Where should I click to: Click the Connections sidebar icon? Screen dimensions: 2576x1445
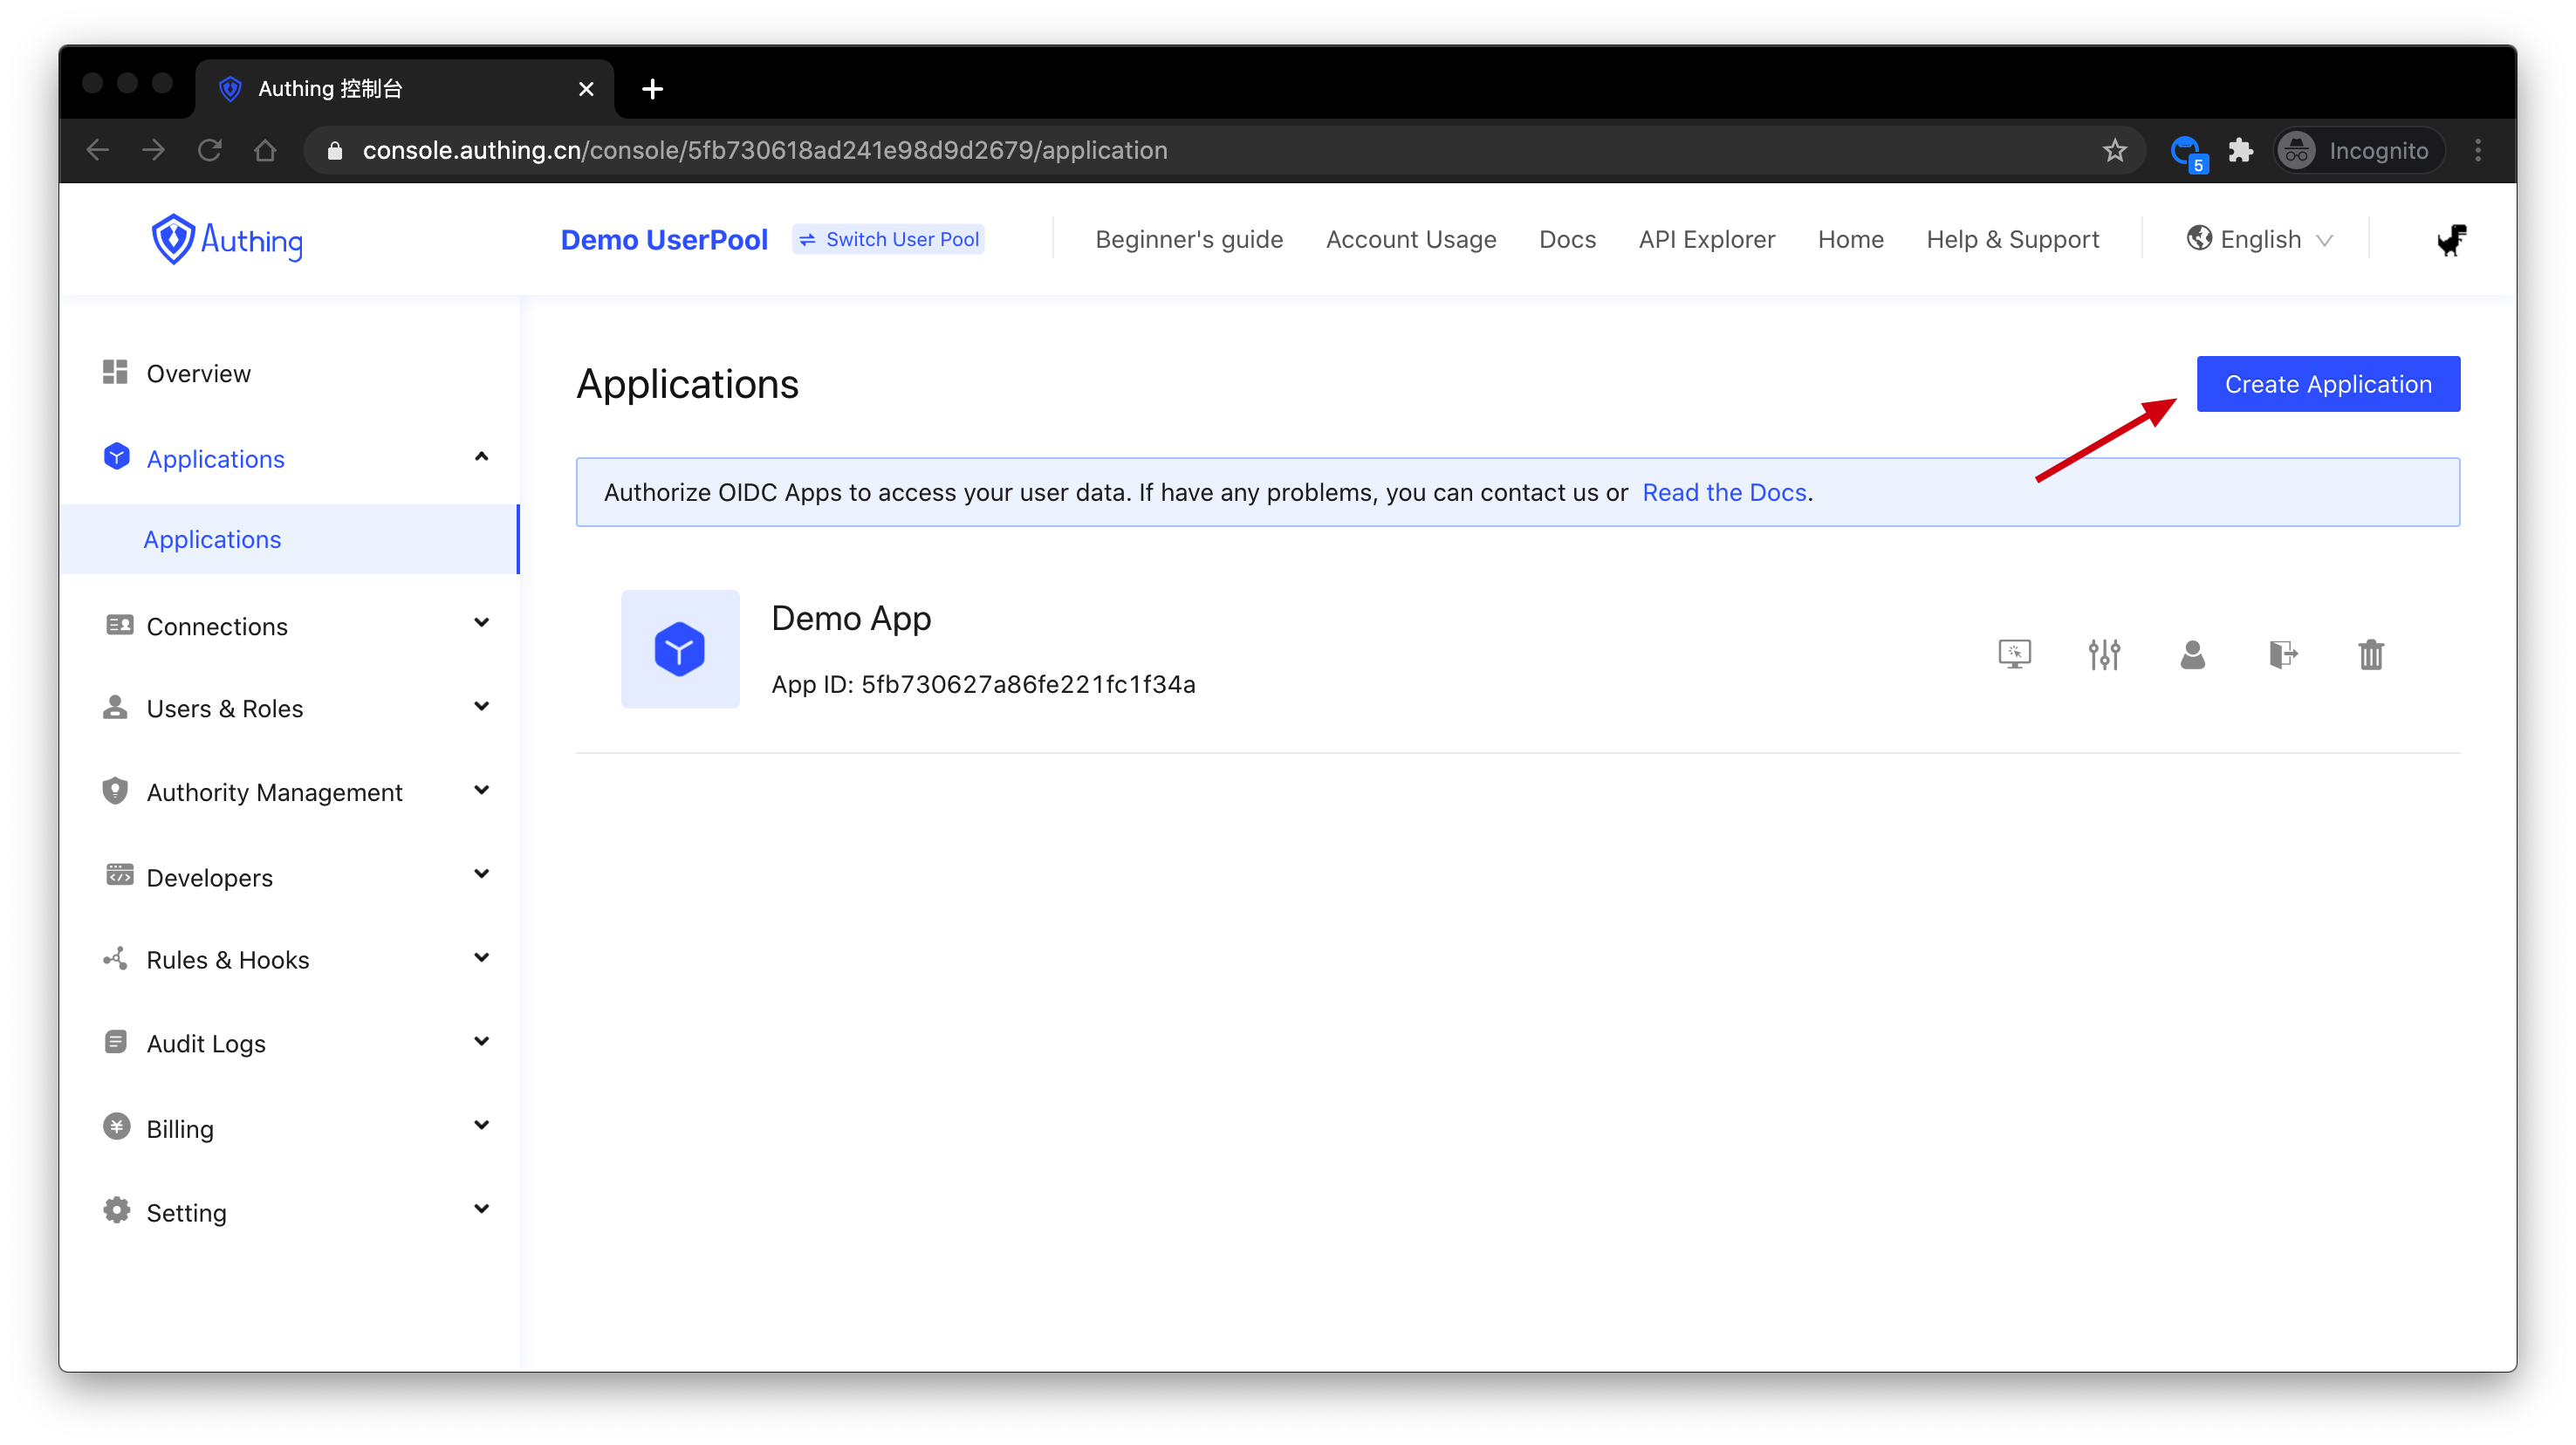[119, 625]
